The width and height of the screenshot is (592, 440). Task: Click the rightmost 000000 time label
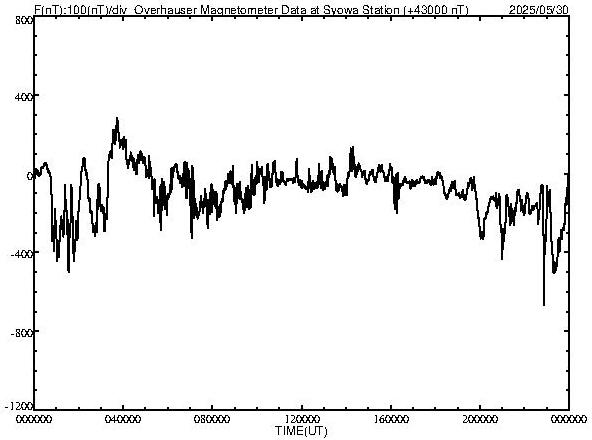click(569, 419)
